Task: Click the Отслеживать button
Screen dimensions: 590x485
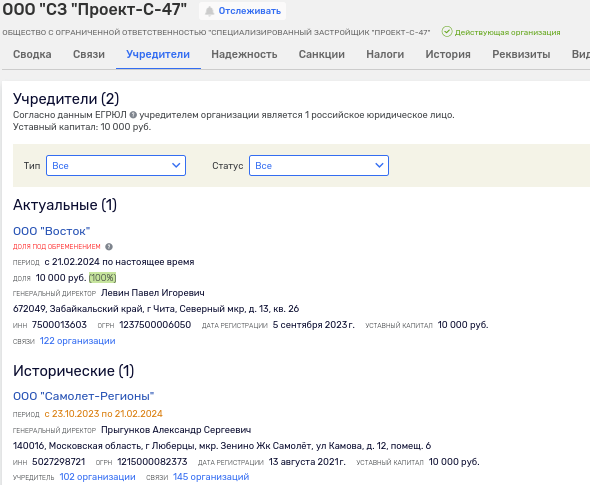Action: coord(242,11)
